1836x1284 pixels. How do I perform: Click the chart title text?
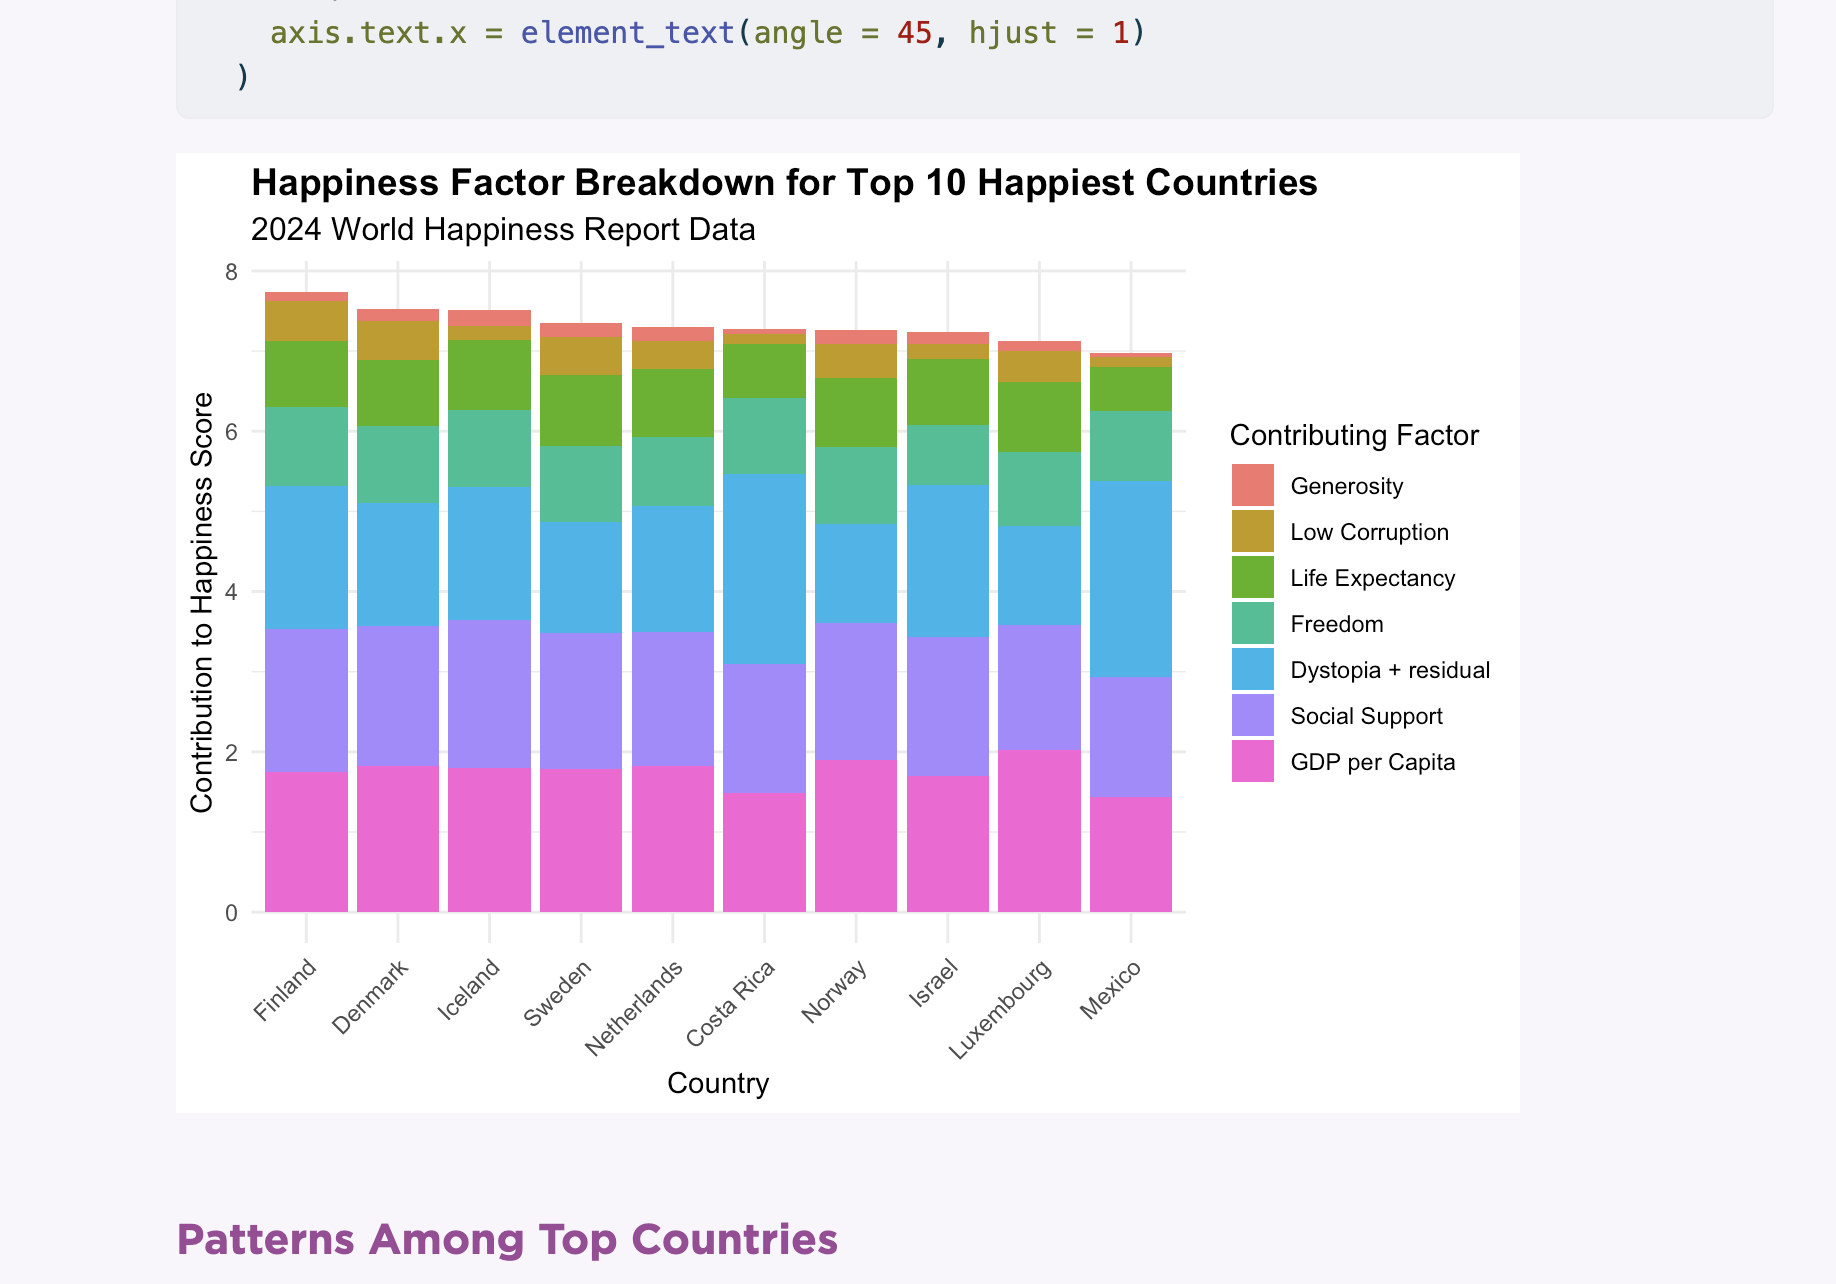(784, 183)
